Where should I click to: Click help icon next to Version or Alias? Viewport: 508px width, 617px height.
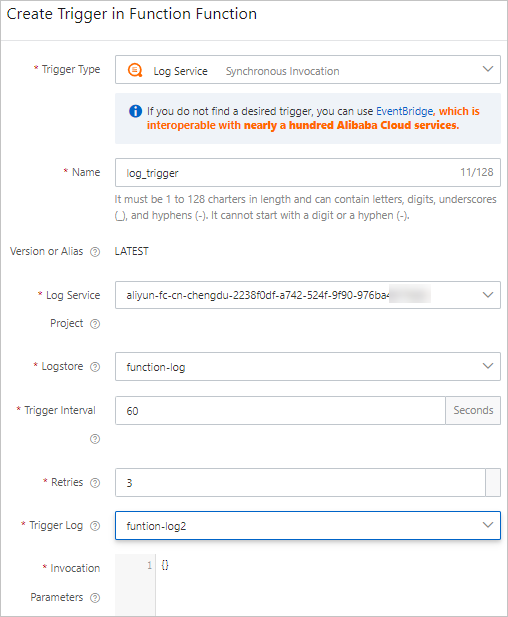coord(95,252)
